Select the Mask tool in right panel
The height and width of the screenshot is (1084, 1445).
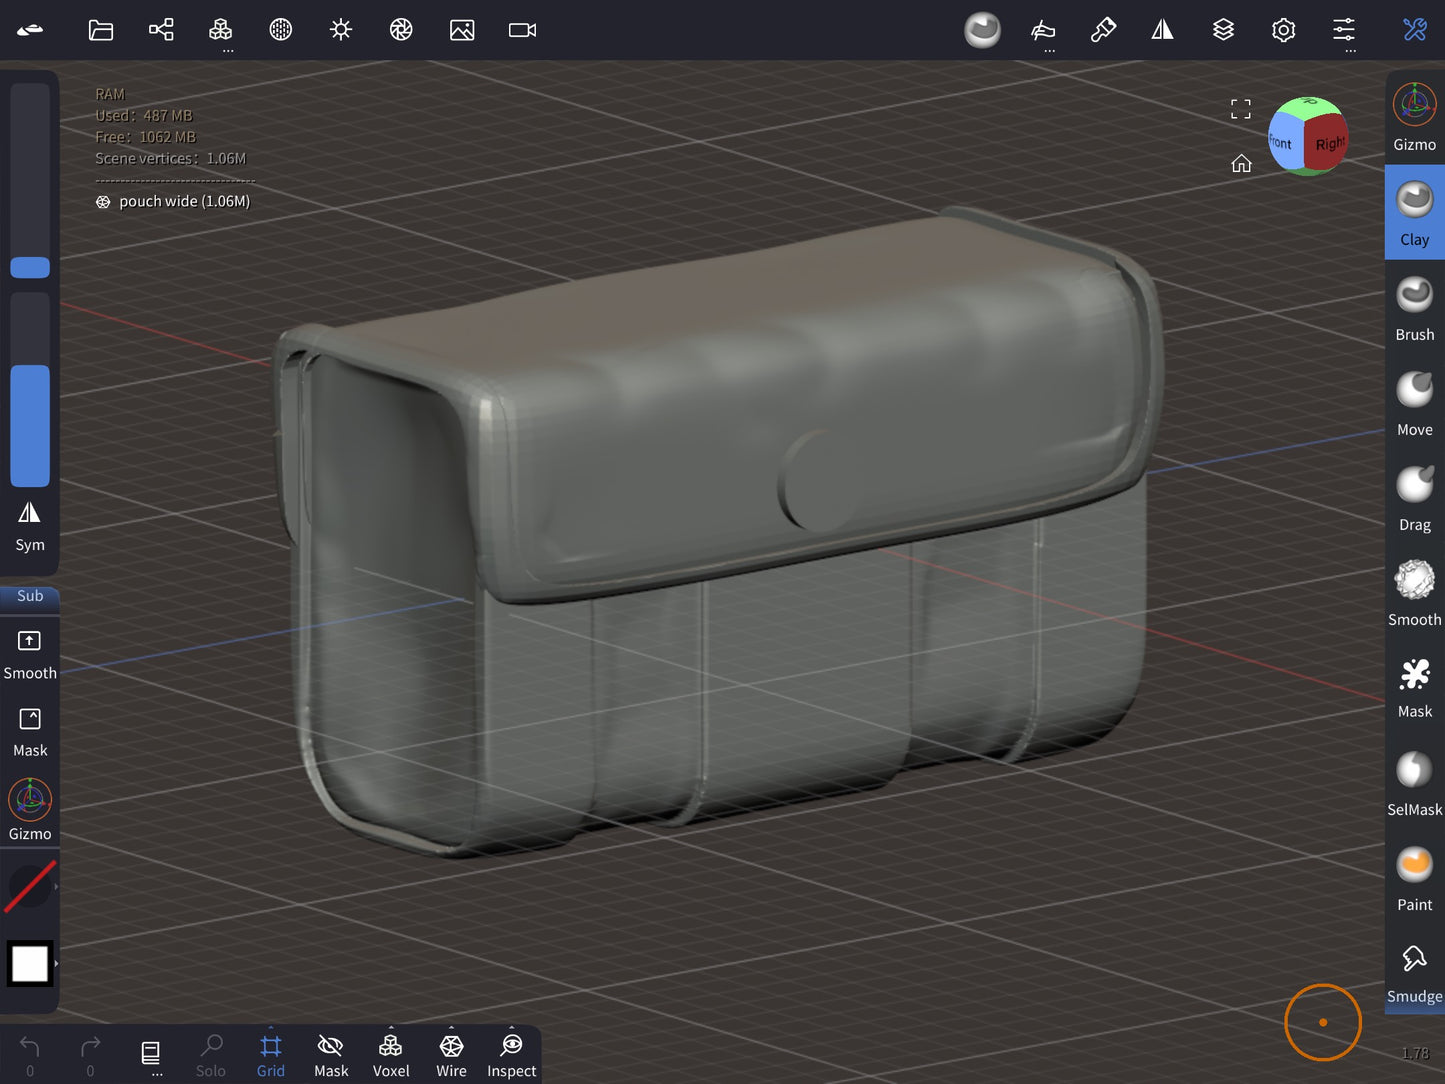point(1415,688)
